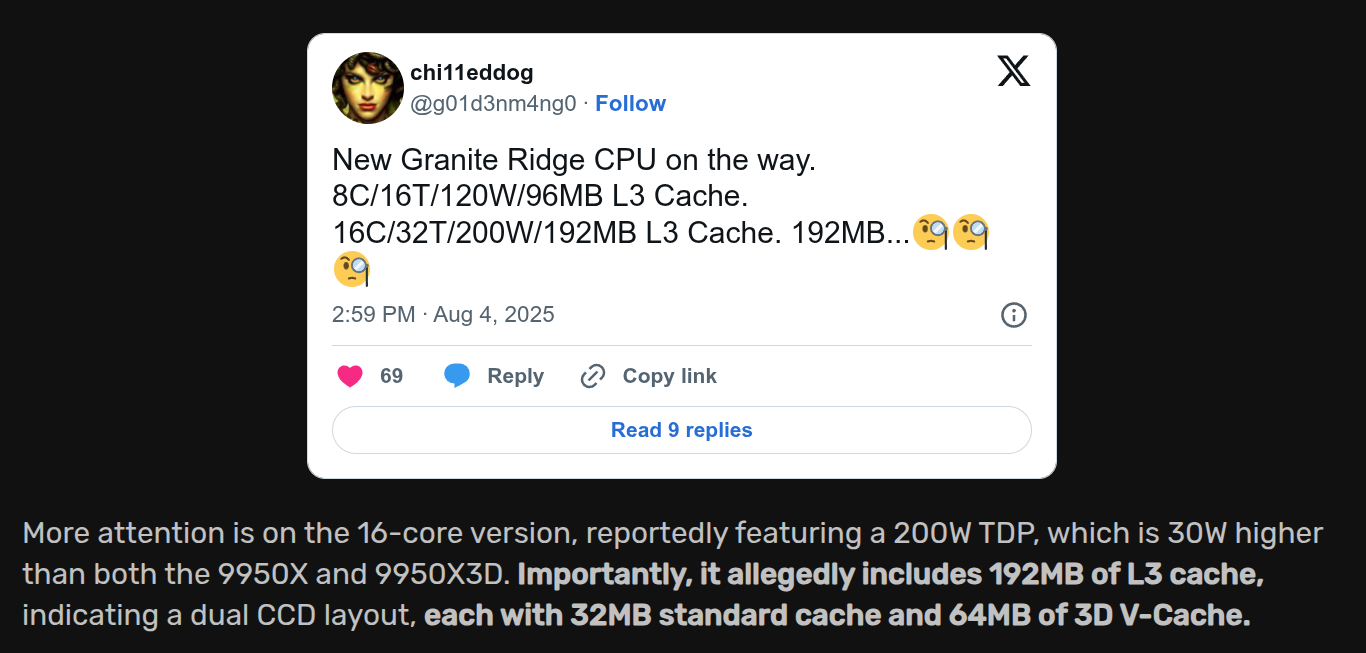Click the 69 likes count
The width and height of the screenshot is (1366, 653).
[391, 376]
